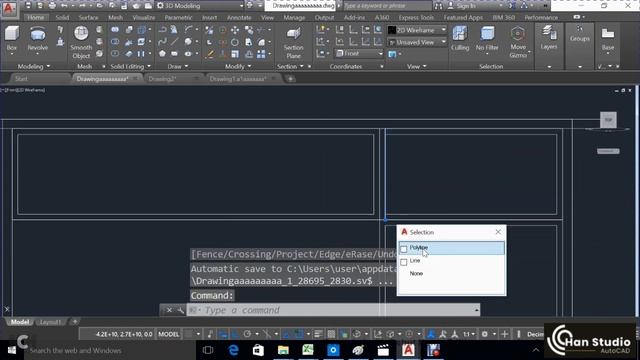Open the Start file tab
The image size is (640, 360).
[x=21, y=79]
